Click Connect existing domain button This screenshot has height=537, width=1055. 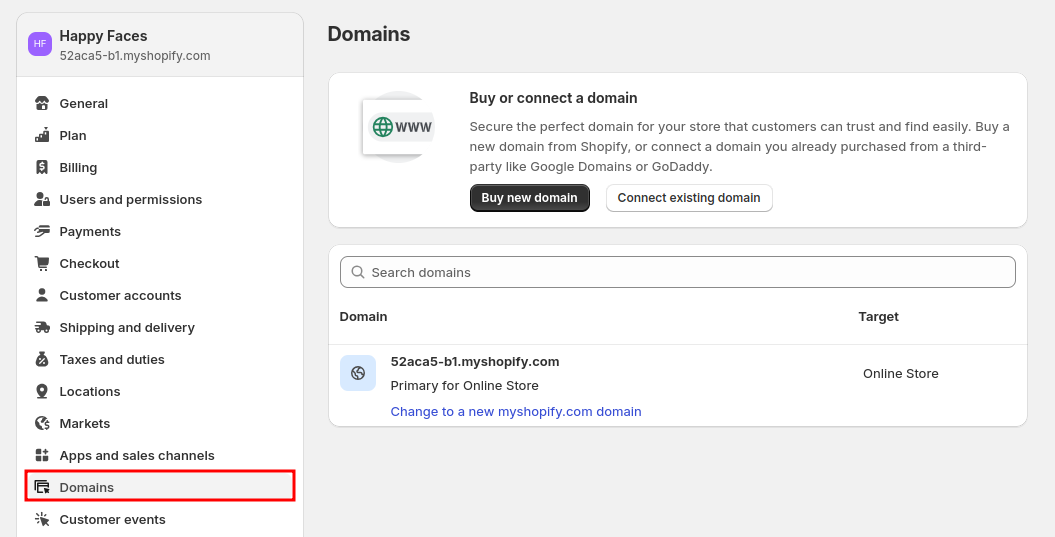(689, 198)
